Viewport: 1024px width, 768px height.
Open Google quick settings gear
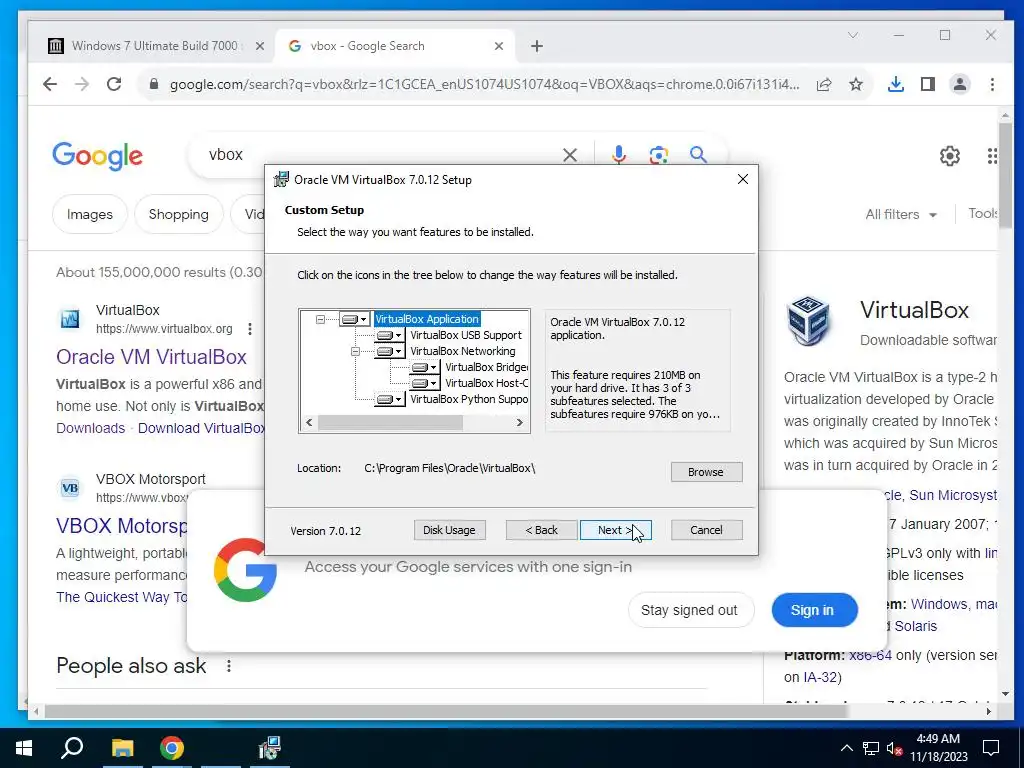[x=950, y=156]
